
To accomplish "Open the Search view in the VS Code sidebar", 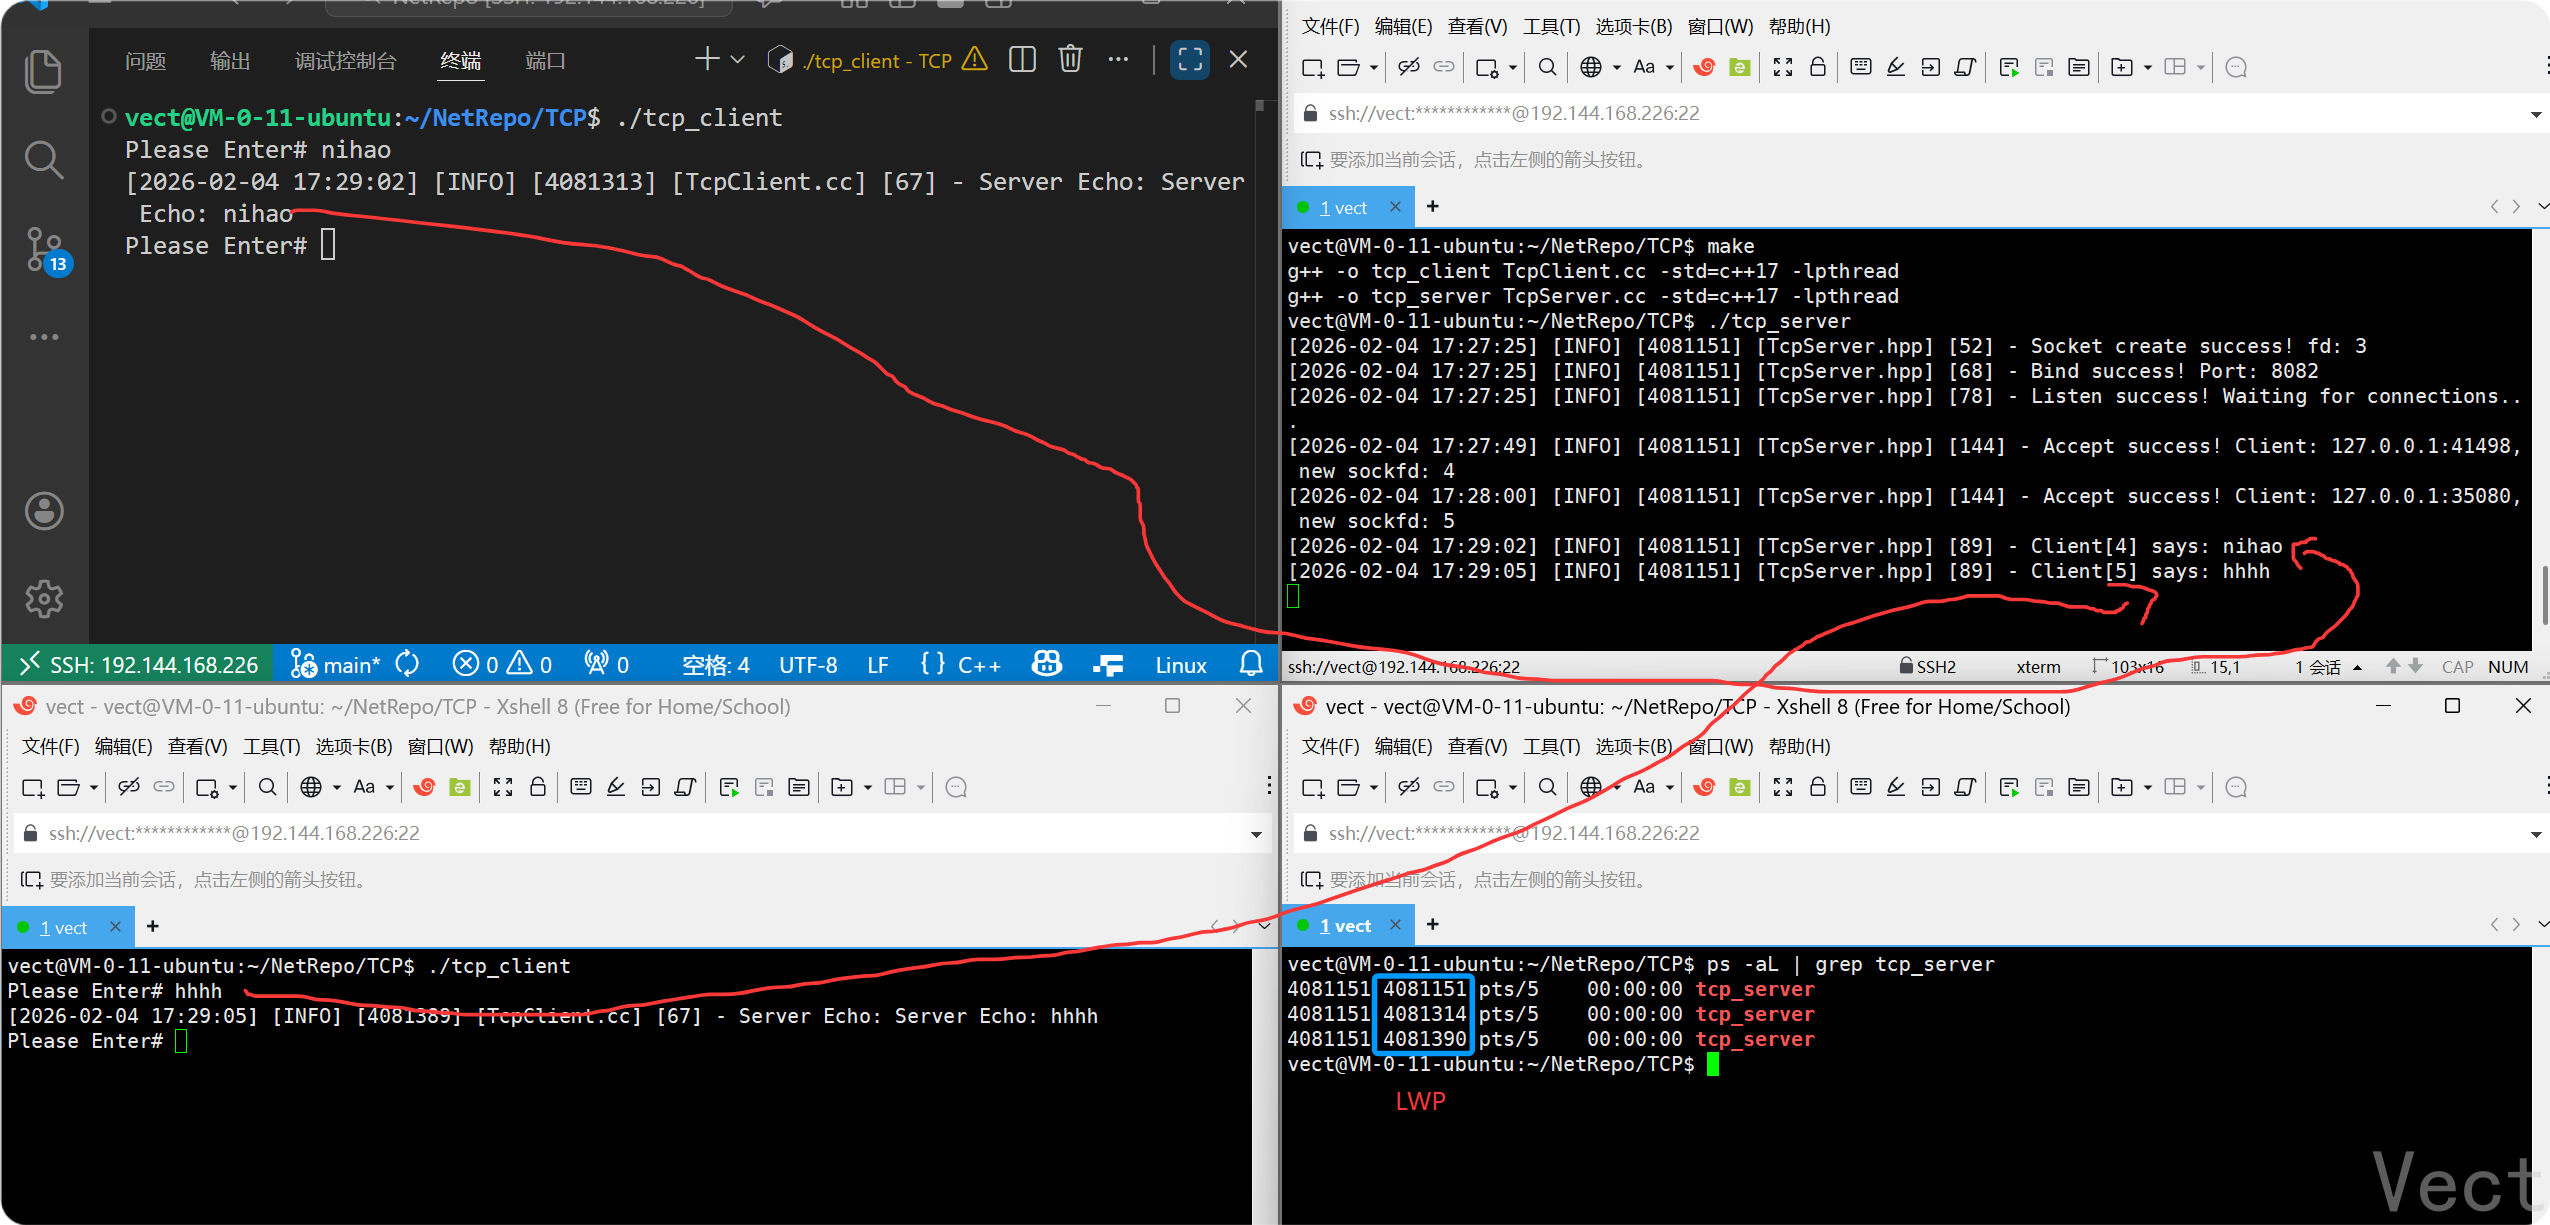I will click(44, 159).
